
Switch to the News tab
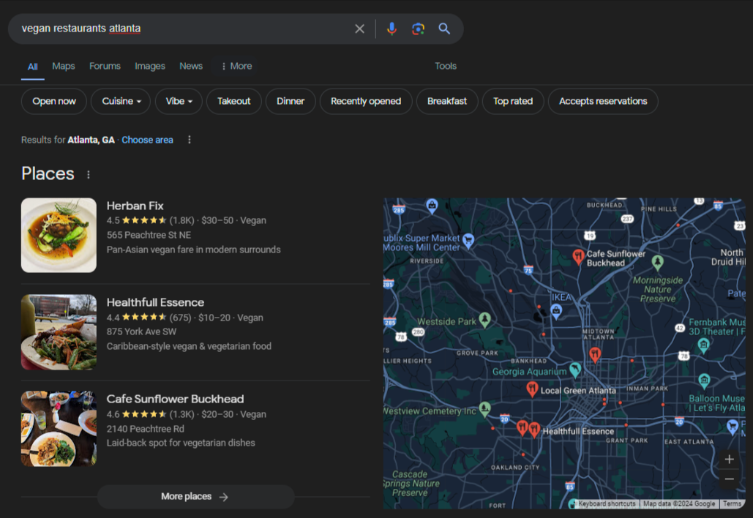[191, 66]
